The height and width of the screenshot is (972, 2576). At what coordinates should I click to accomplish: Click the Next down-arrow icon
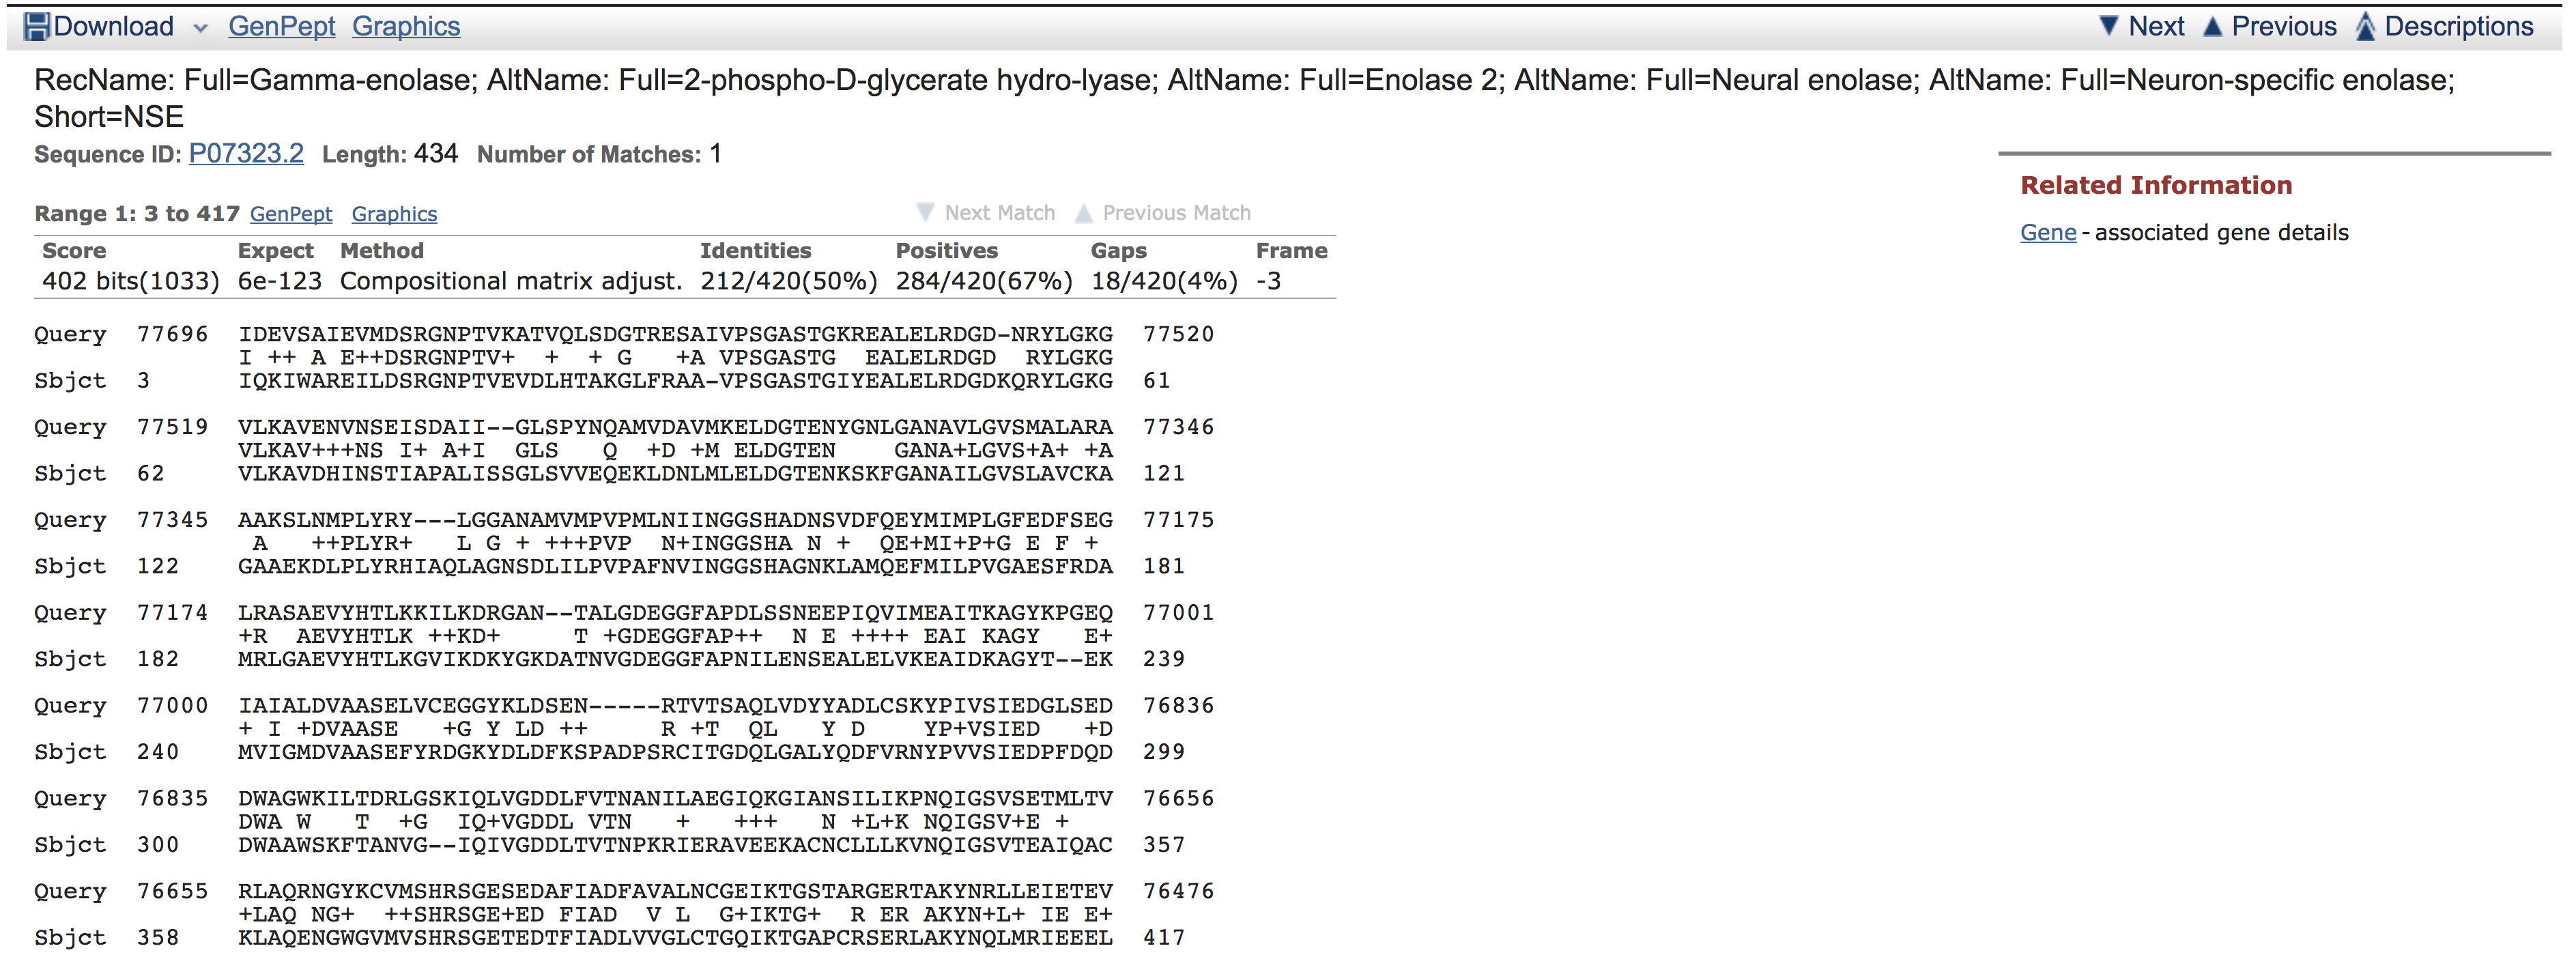coord(2108,26)
